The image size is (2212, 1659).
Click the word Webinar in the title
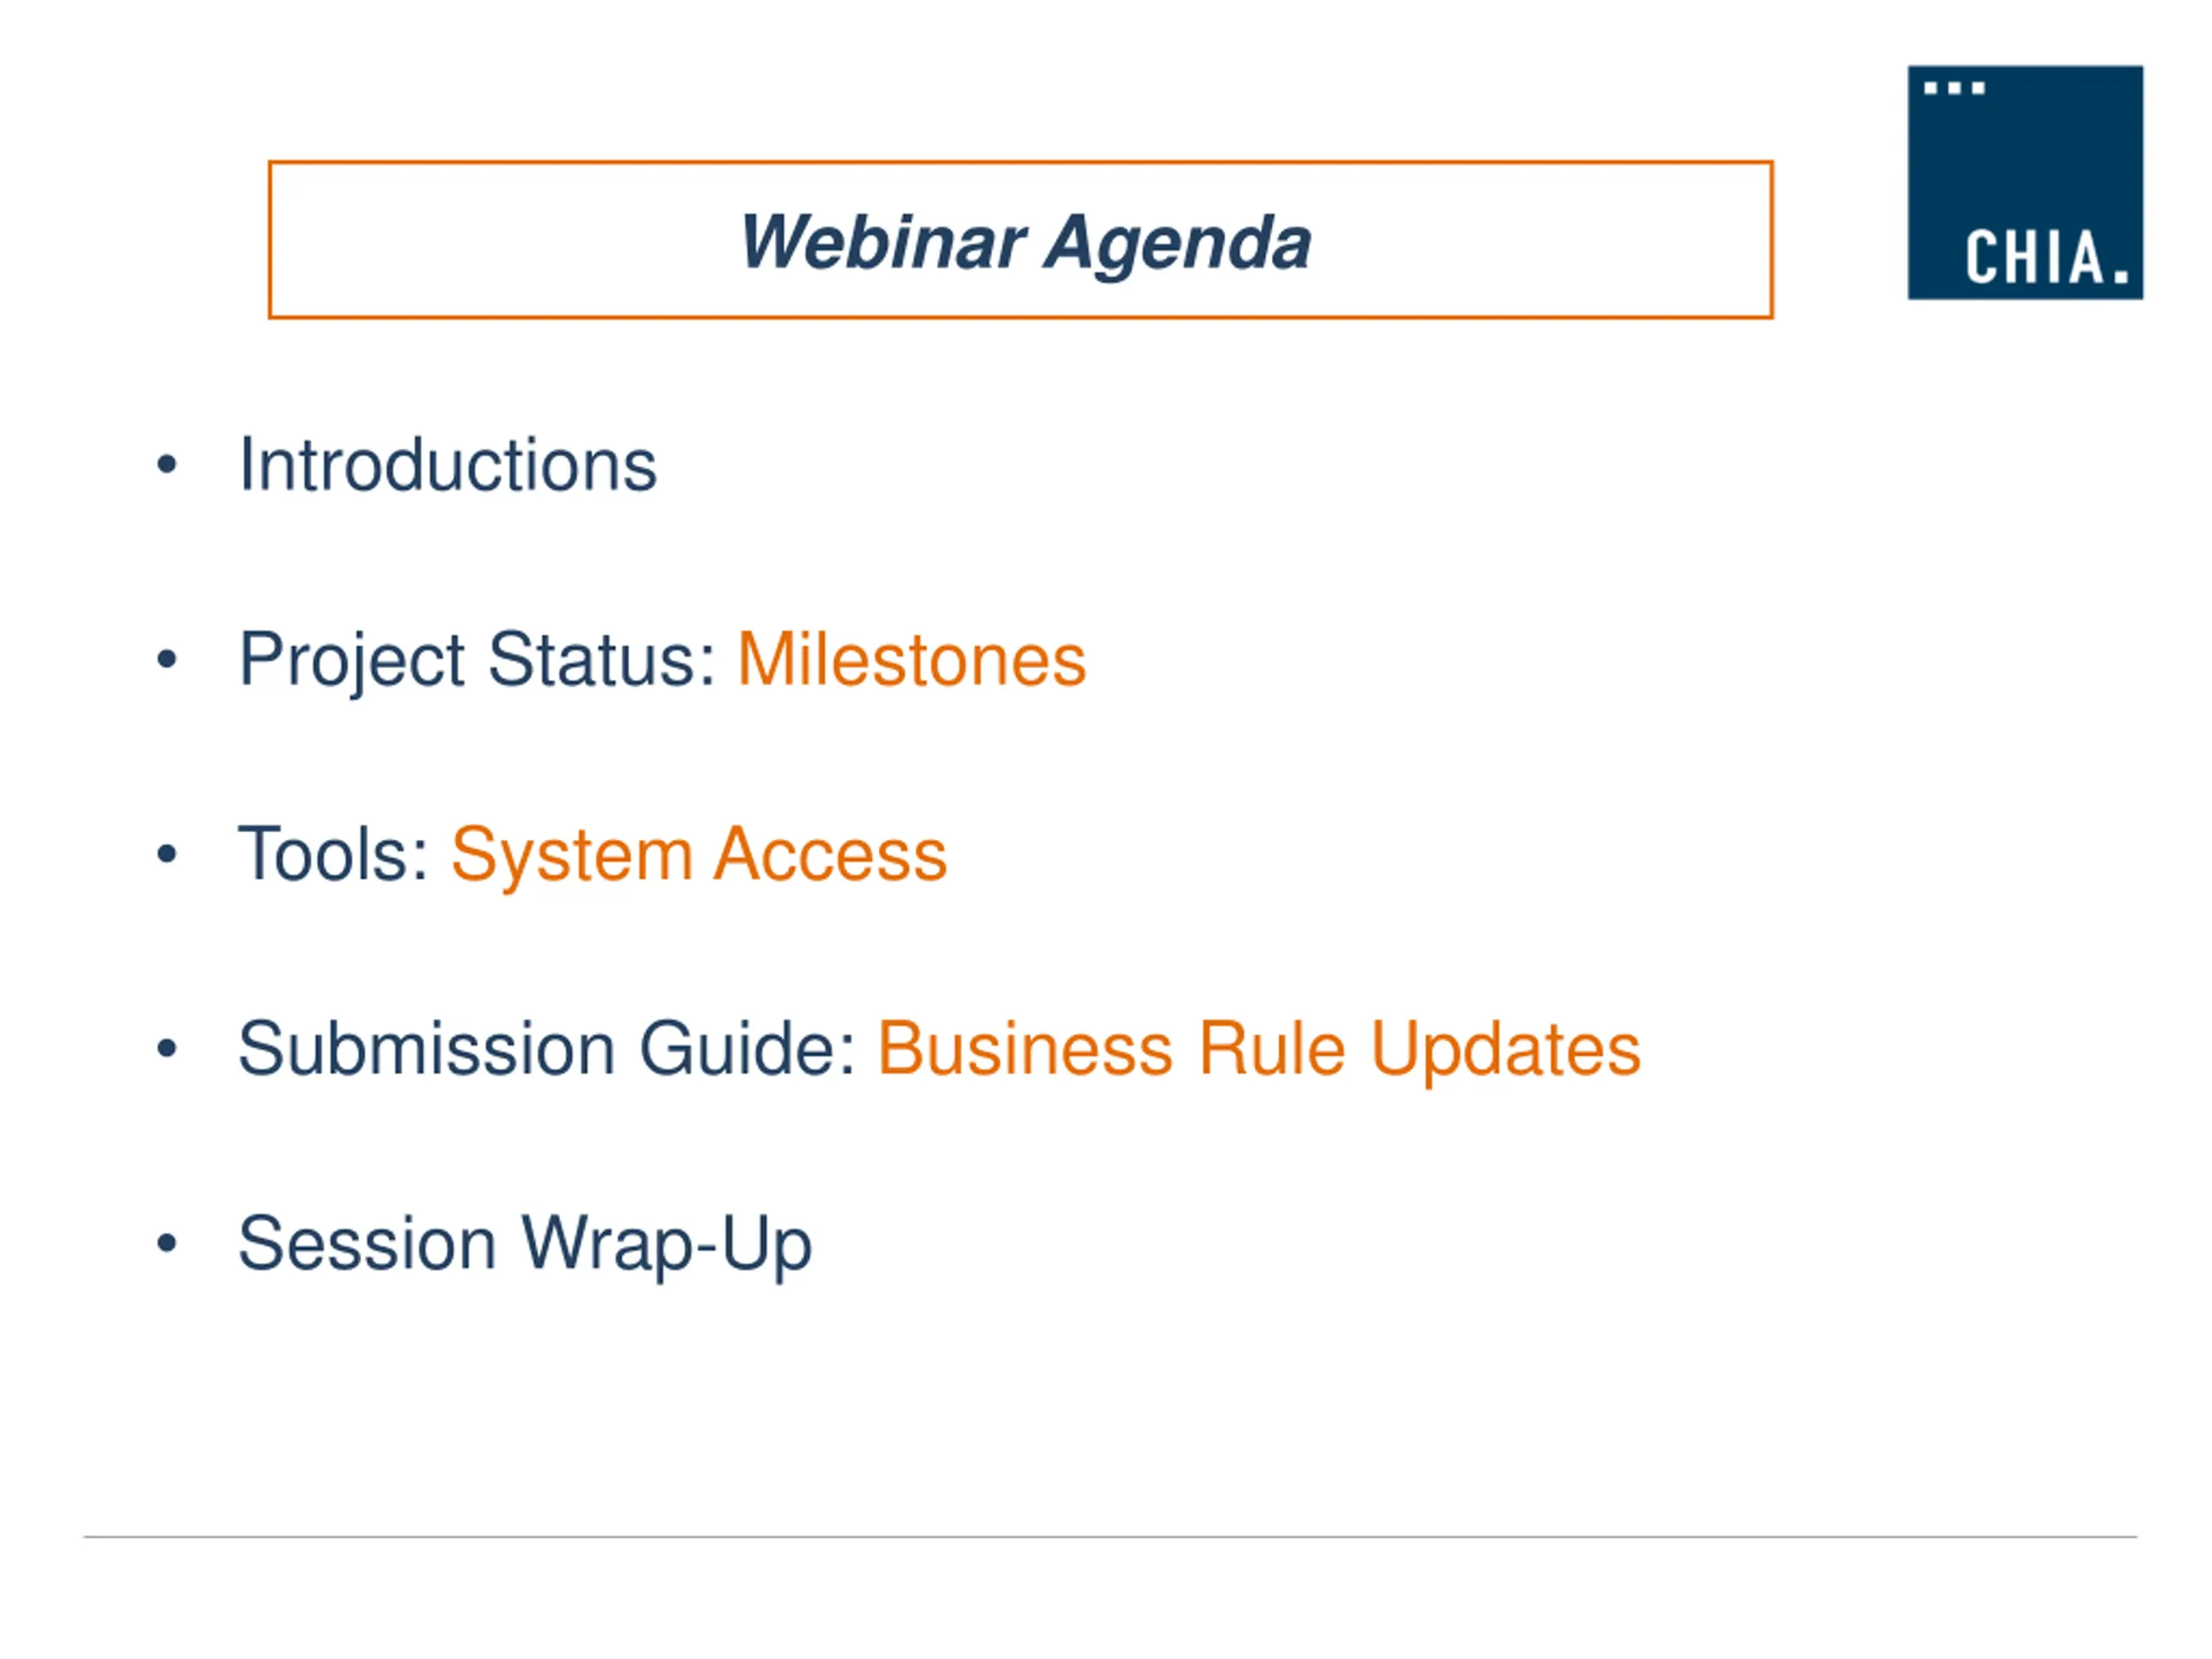click(883, 241)
